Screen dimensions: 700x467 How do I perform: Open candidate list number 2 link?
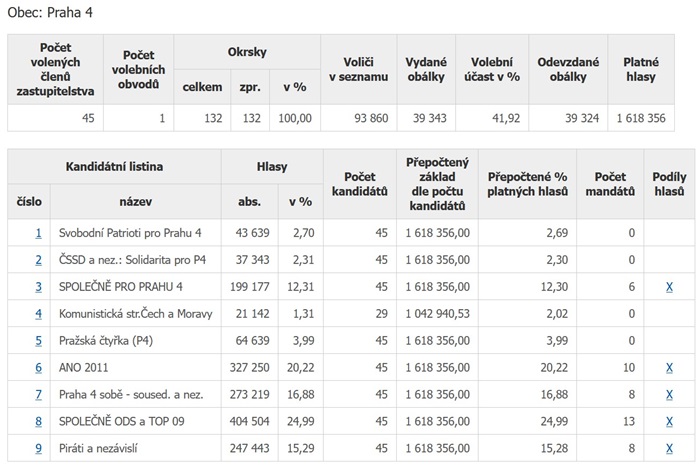38,260
